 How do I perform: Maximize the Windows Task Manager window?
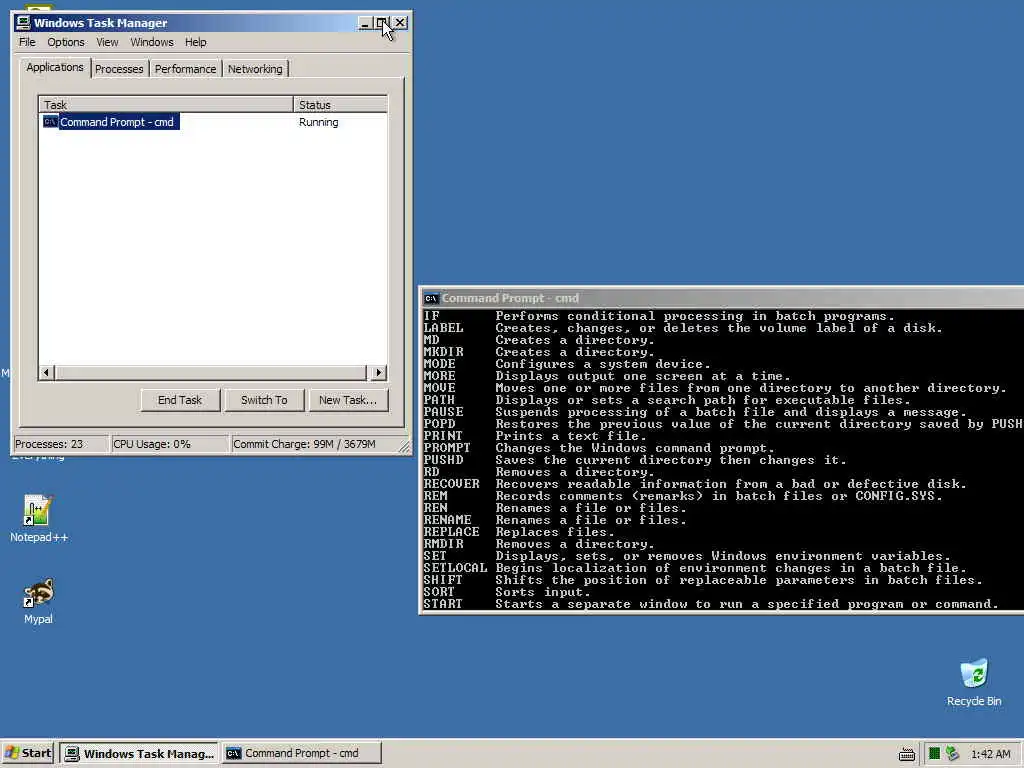pyautogui.click(x=381, y=24)
